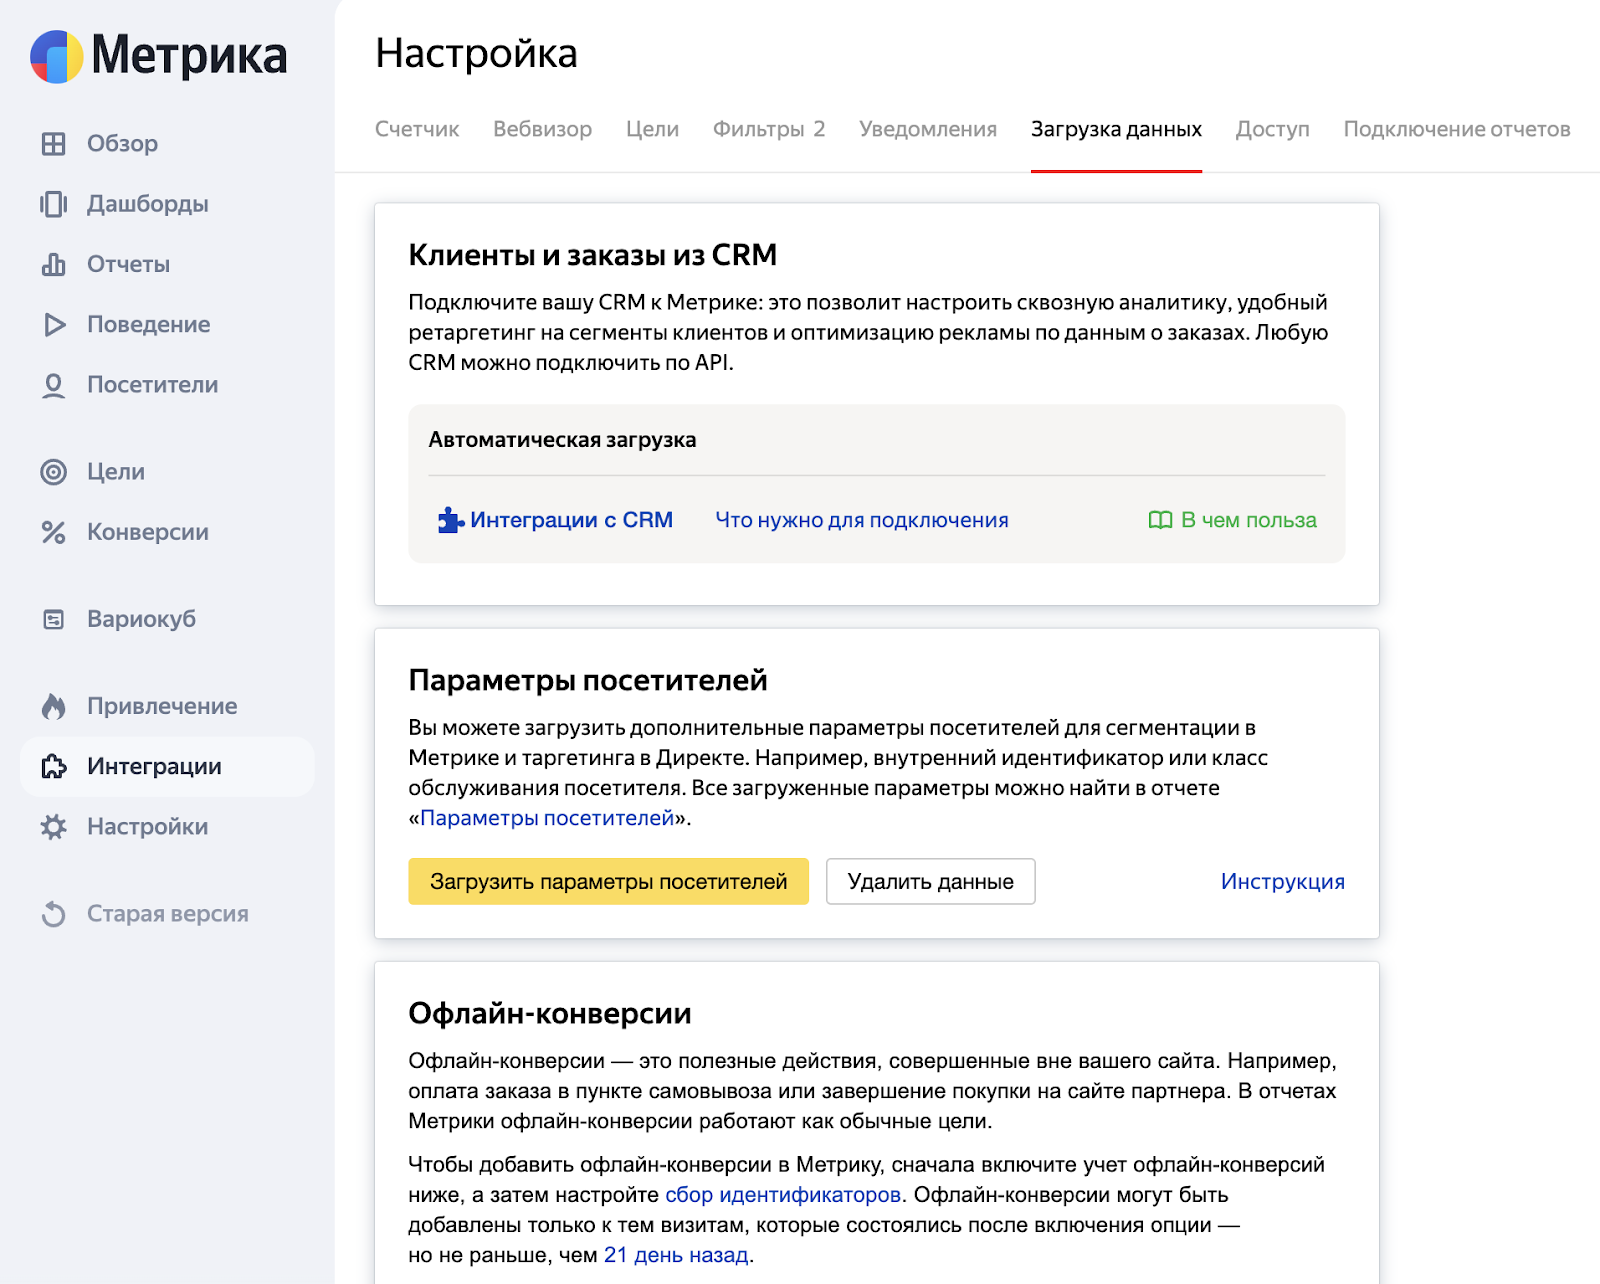Switch to the Уведомления tab
The width and height of the screenshot is (1600, 1284).
tap(928, 129)
